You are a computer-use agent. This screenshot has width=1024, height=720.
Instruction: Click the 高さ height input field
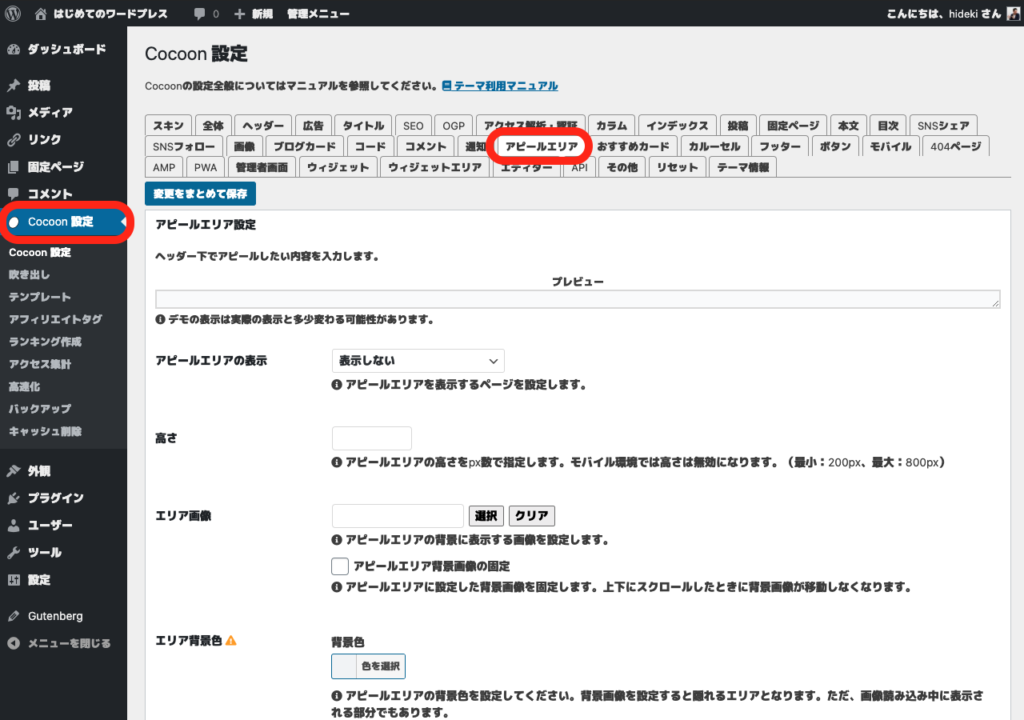372,438
